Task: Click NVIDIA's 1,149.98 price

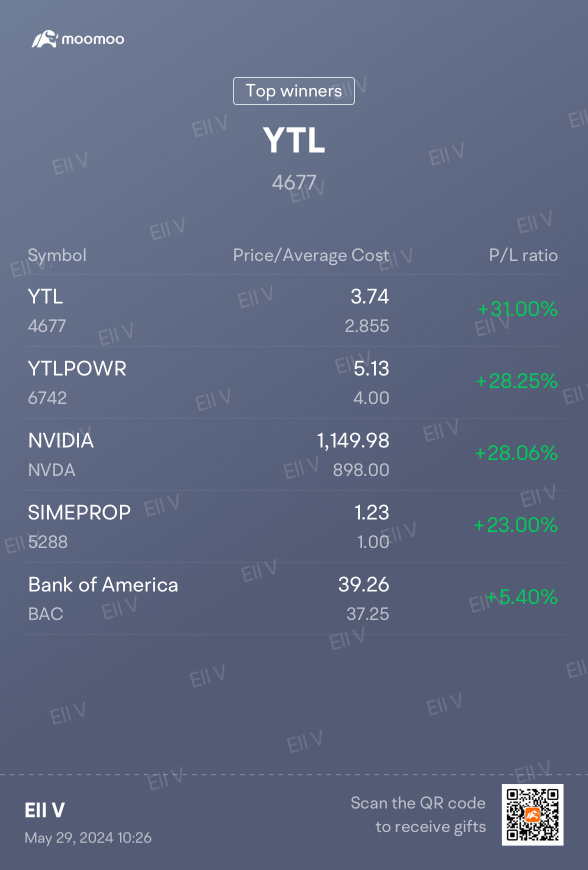Action: pos(353,441)
